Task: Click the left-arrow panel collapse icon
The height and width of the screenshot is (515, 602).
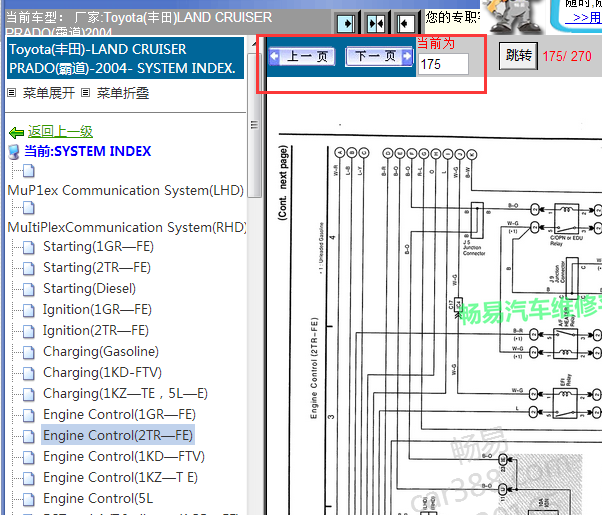Action: [x=405, y=24]
